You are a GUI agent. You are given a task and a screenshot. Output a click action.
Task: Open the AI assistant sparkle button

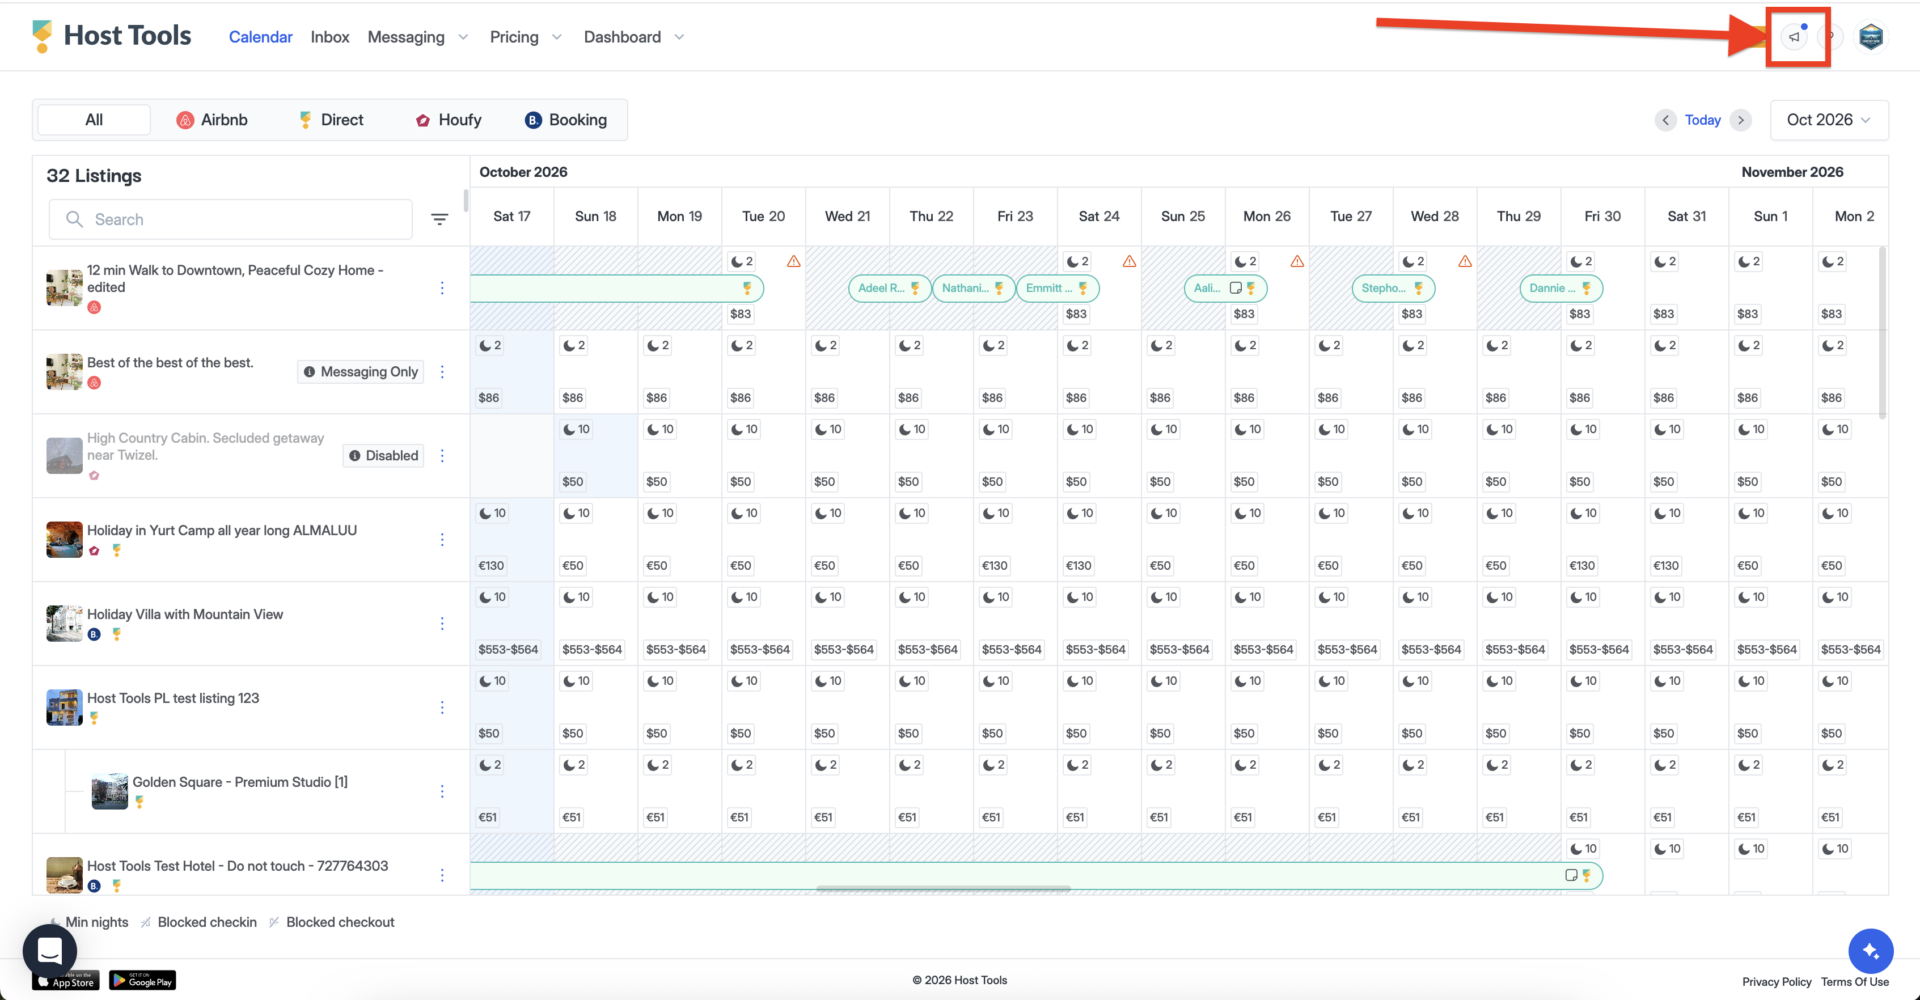click(x=1871, y=951)
